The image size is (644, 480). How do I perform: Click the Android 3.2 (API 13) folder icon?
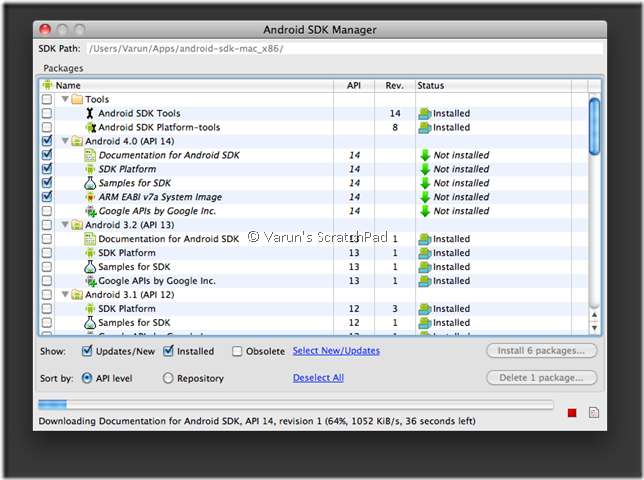point(77,225)
